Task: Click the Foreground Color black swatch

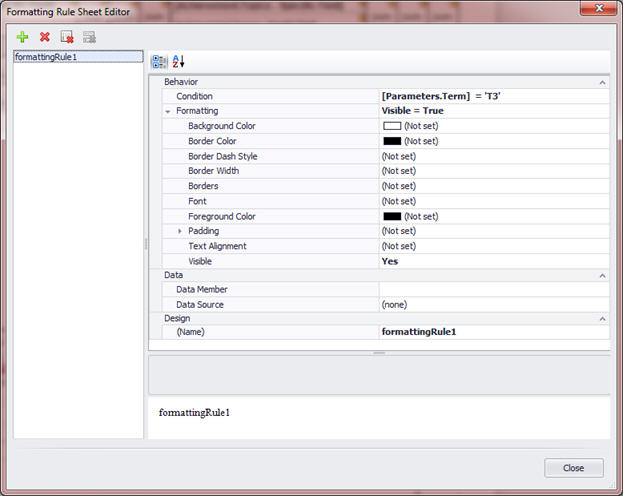Action: click(x=391, y=216)
